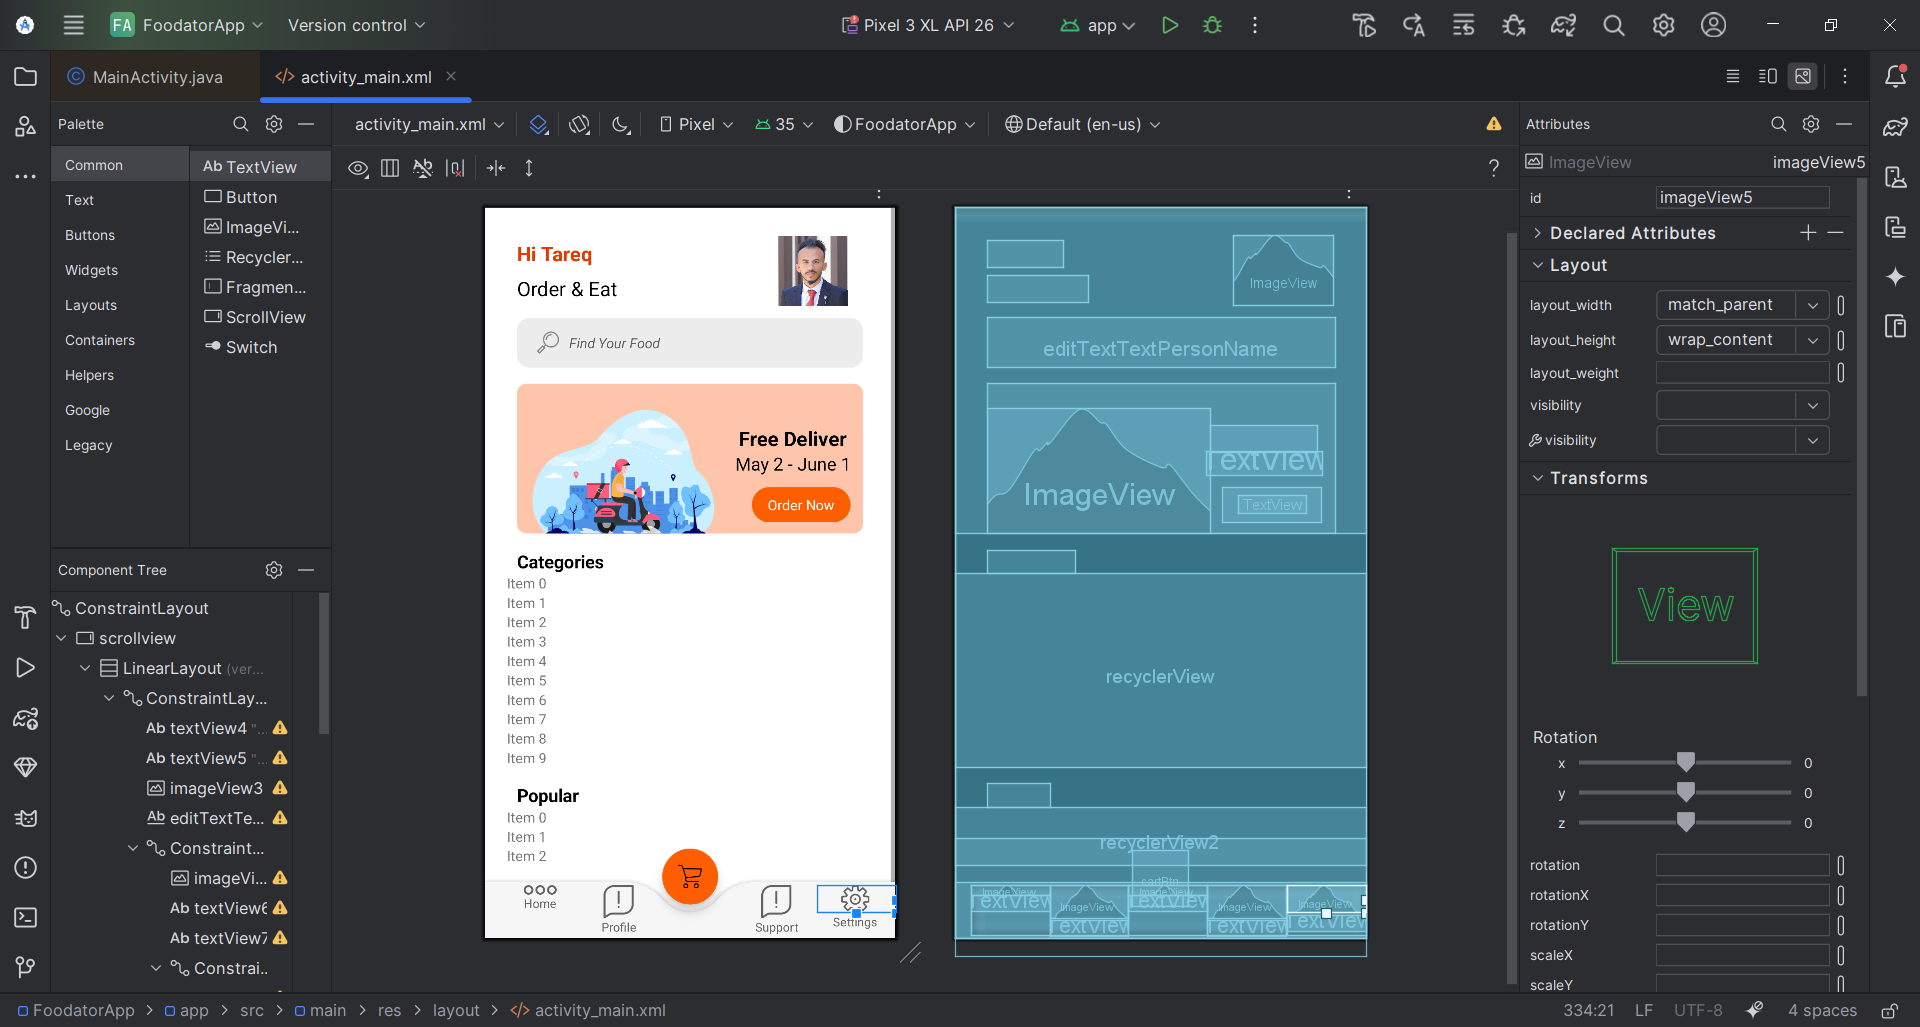Open the Problems exclamation tool window

coord(26,867)
